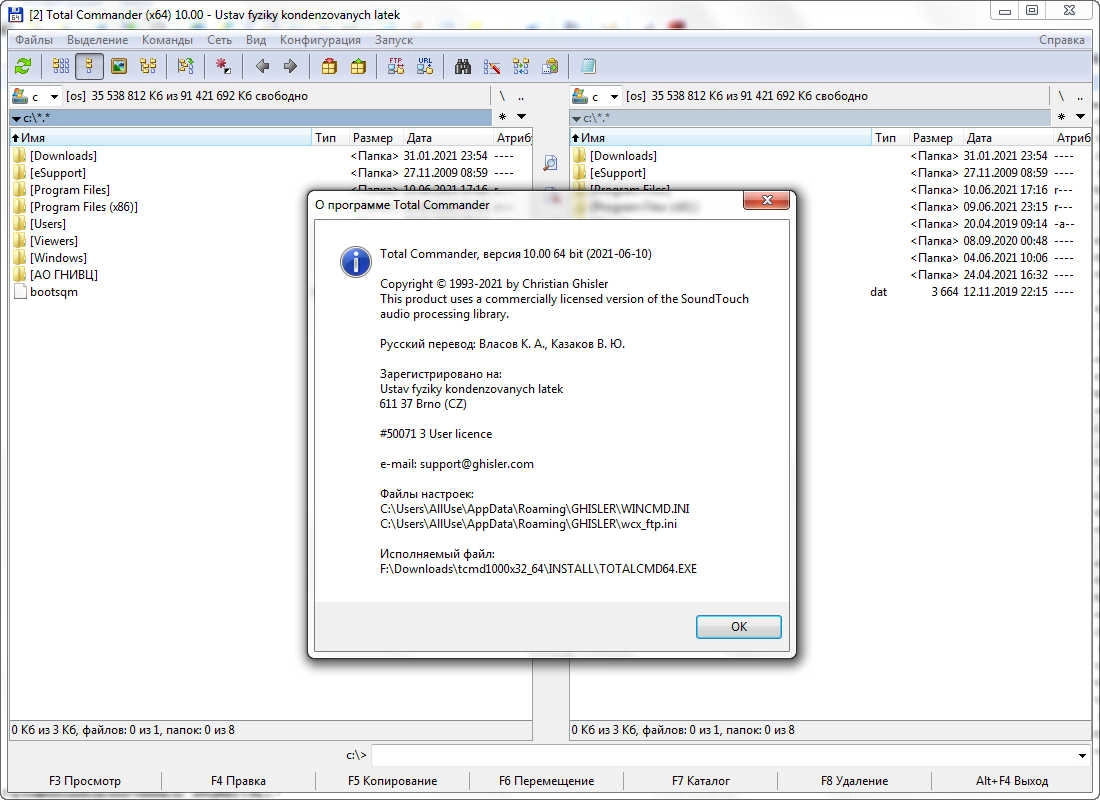The width and height of the screenshot is (1100, 800).
Task: Go back with the left arrow icon
Action: tap(262, 67)
